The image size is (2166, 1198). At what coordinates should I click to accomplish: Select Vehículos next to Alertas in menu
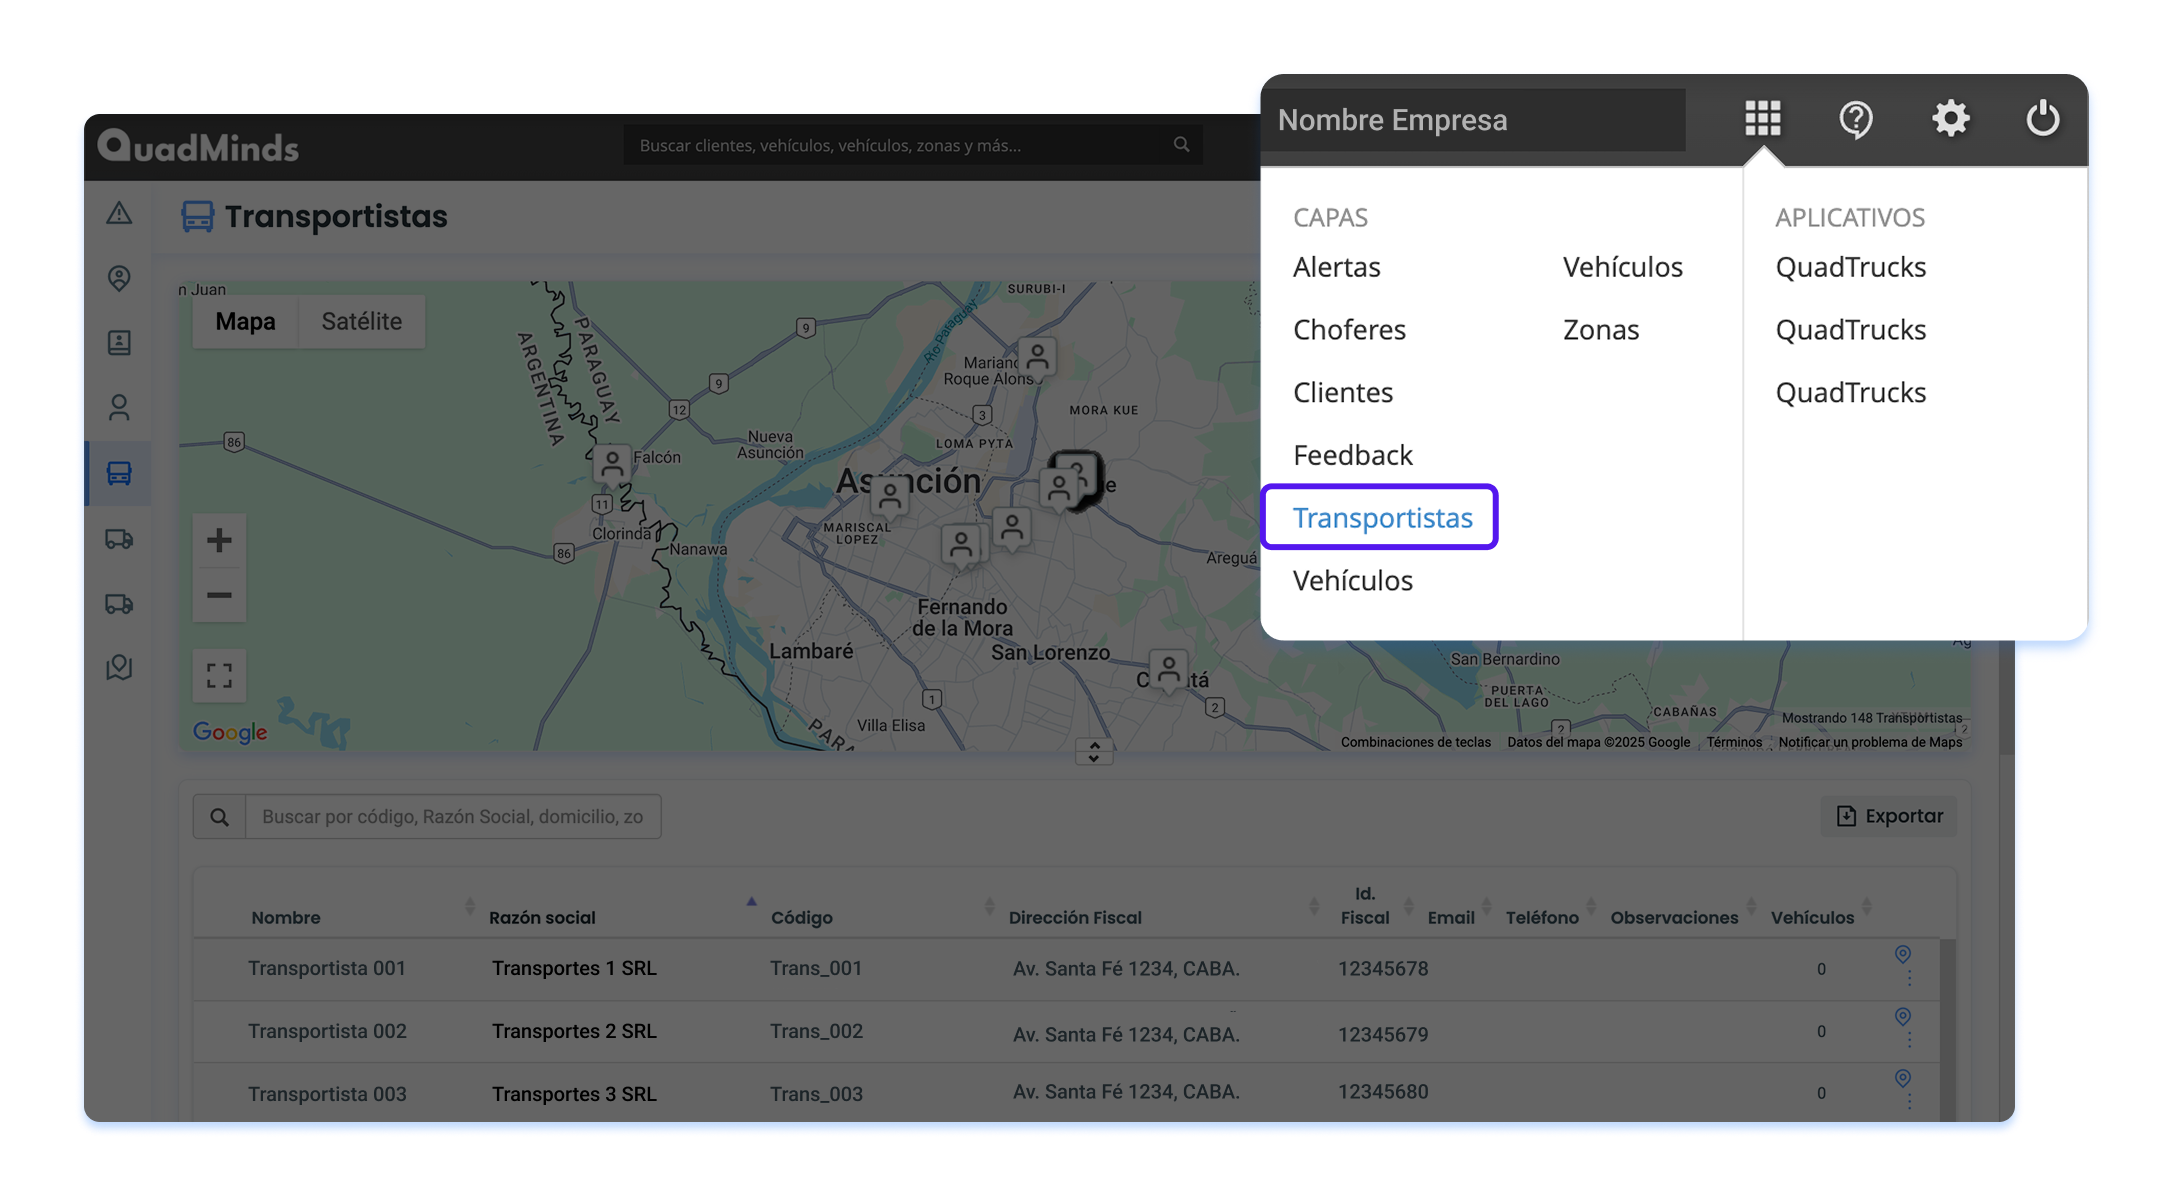point(1622,267)
